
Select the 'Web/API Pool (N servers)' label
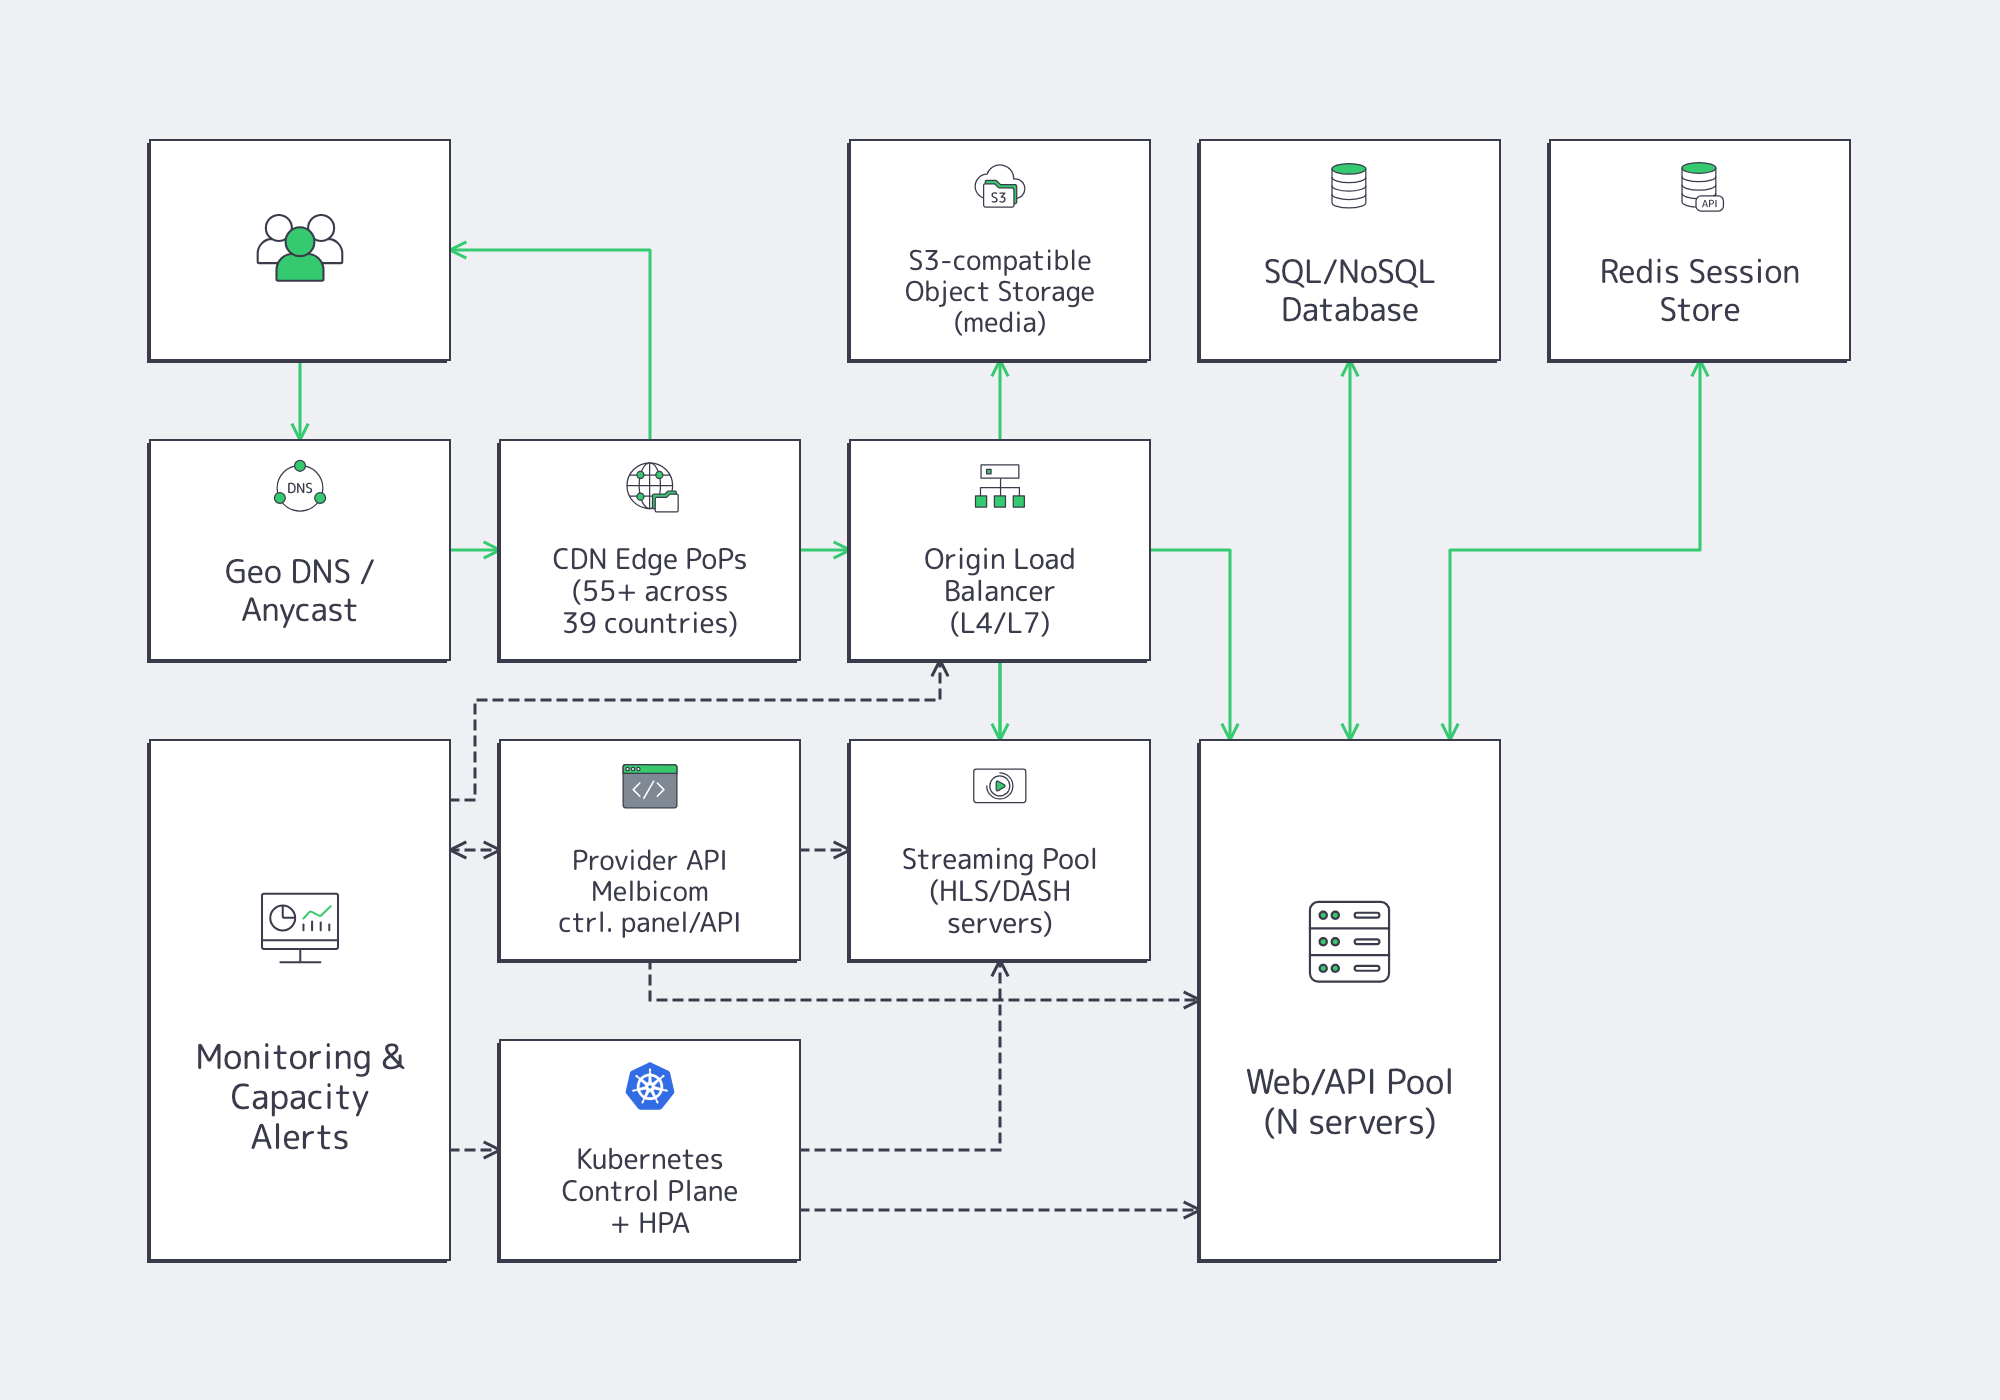(1350, 1102)
